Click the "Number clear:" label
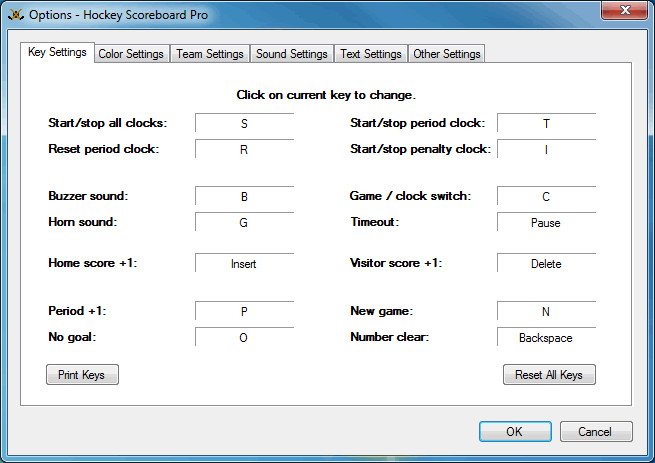 (x=389, y=337)
